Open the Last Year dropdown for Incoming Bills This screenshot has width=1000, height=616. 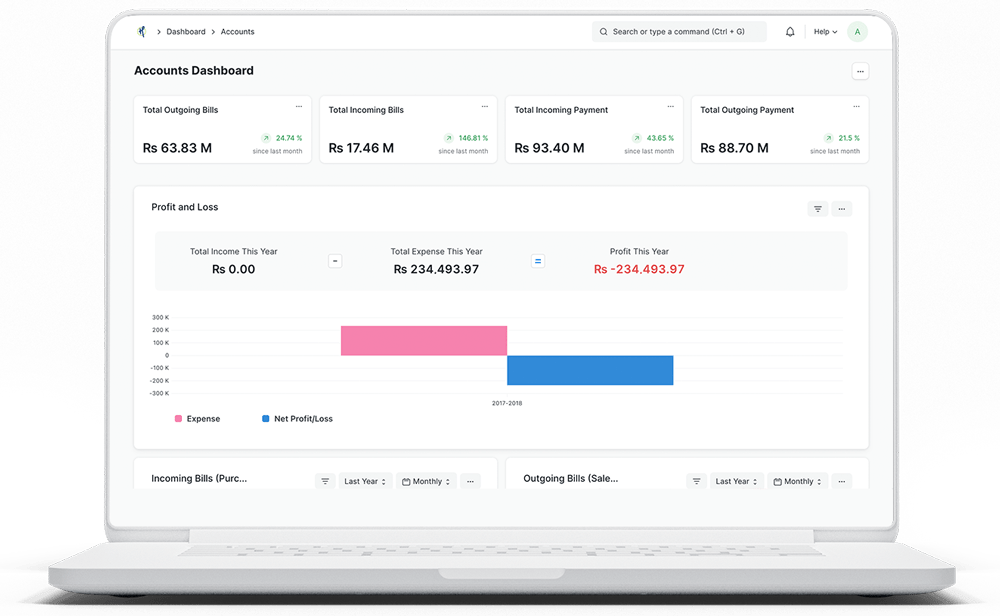tap(364, 481)
